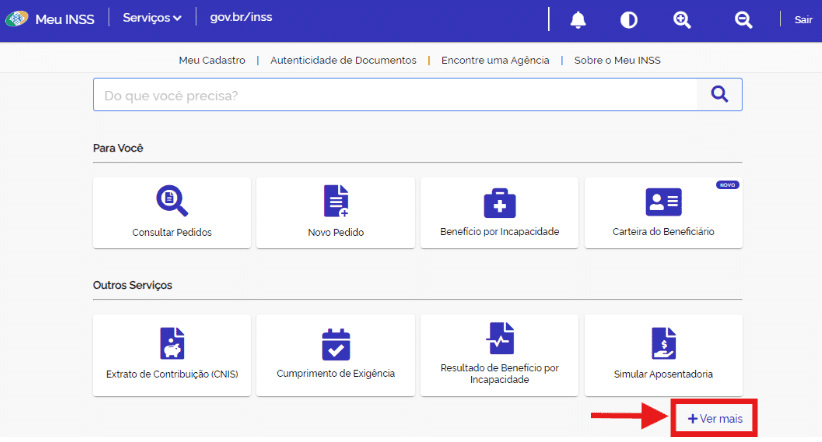Click the Novo Pedido document icon

(x=336, y=201)
